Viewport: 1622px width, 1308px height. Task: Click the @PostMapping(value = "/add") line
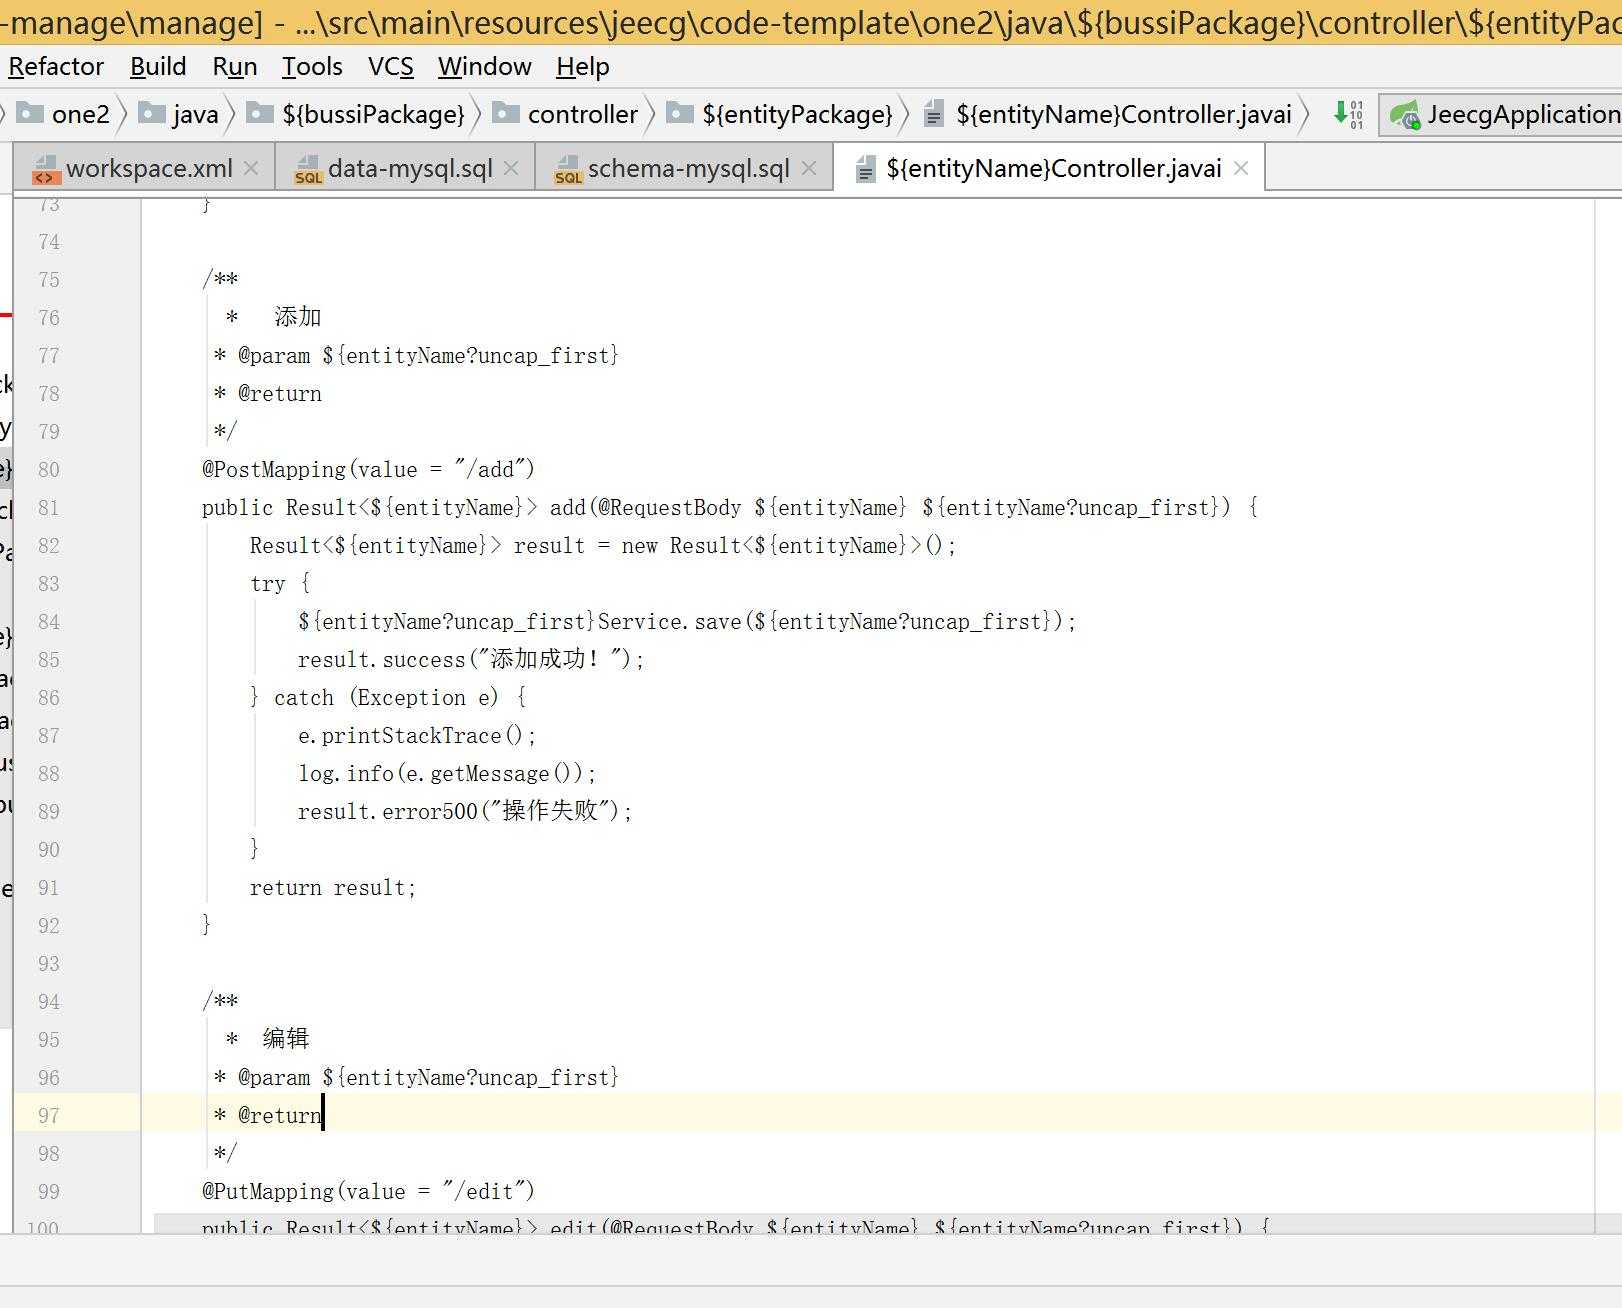(x=368, y=469)
